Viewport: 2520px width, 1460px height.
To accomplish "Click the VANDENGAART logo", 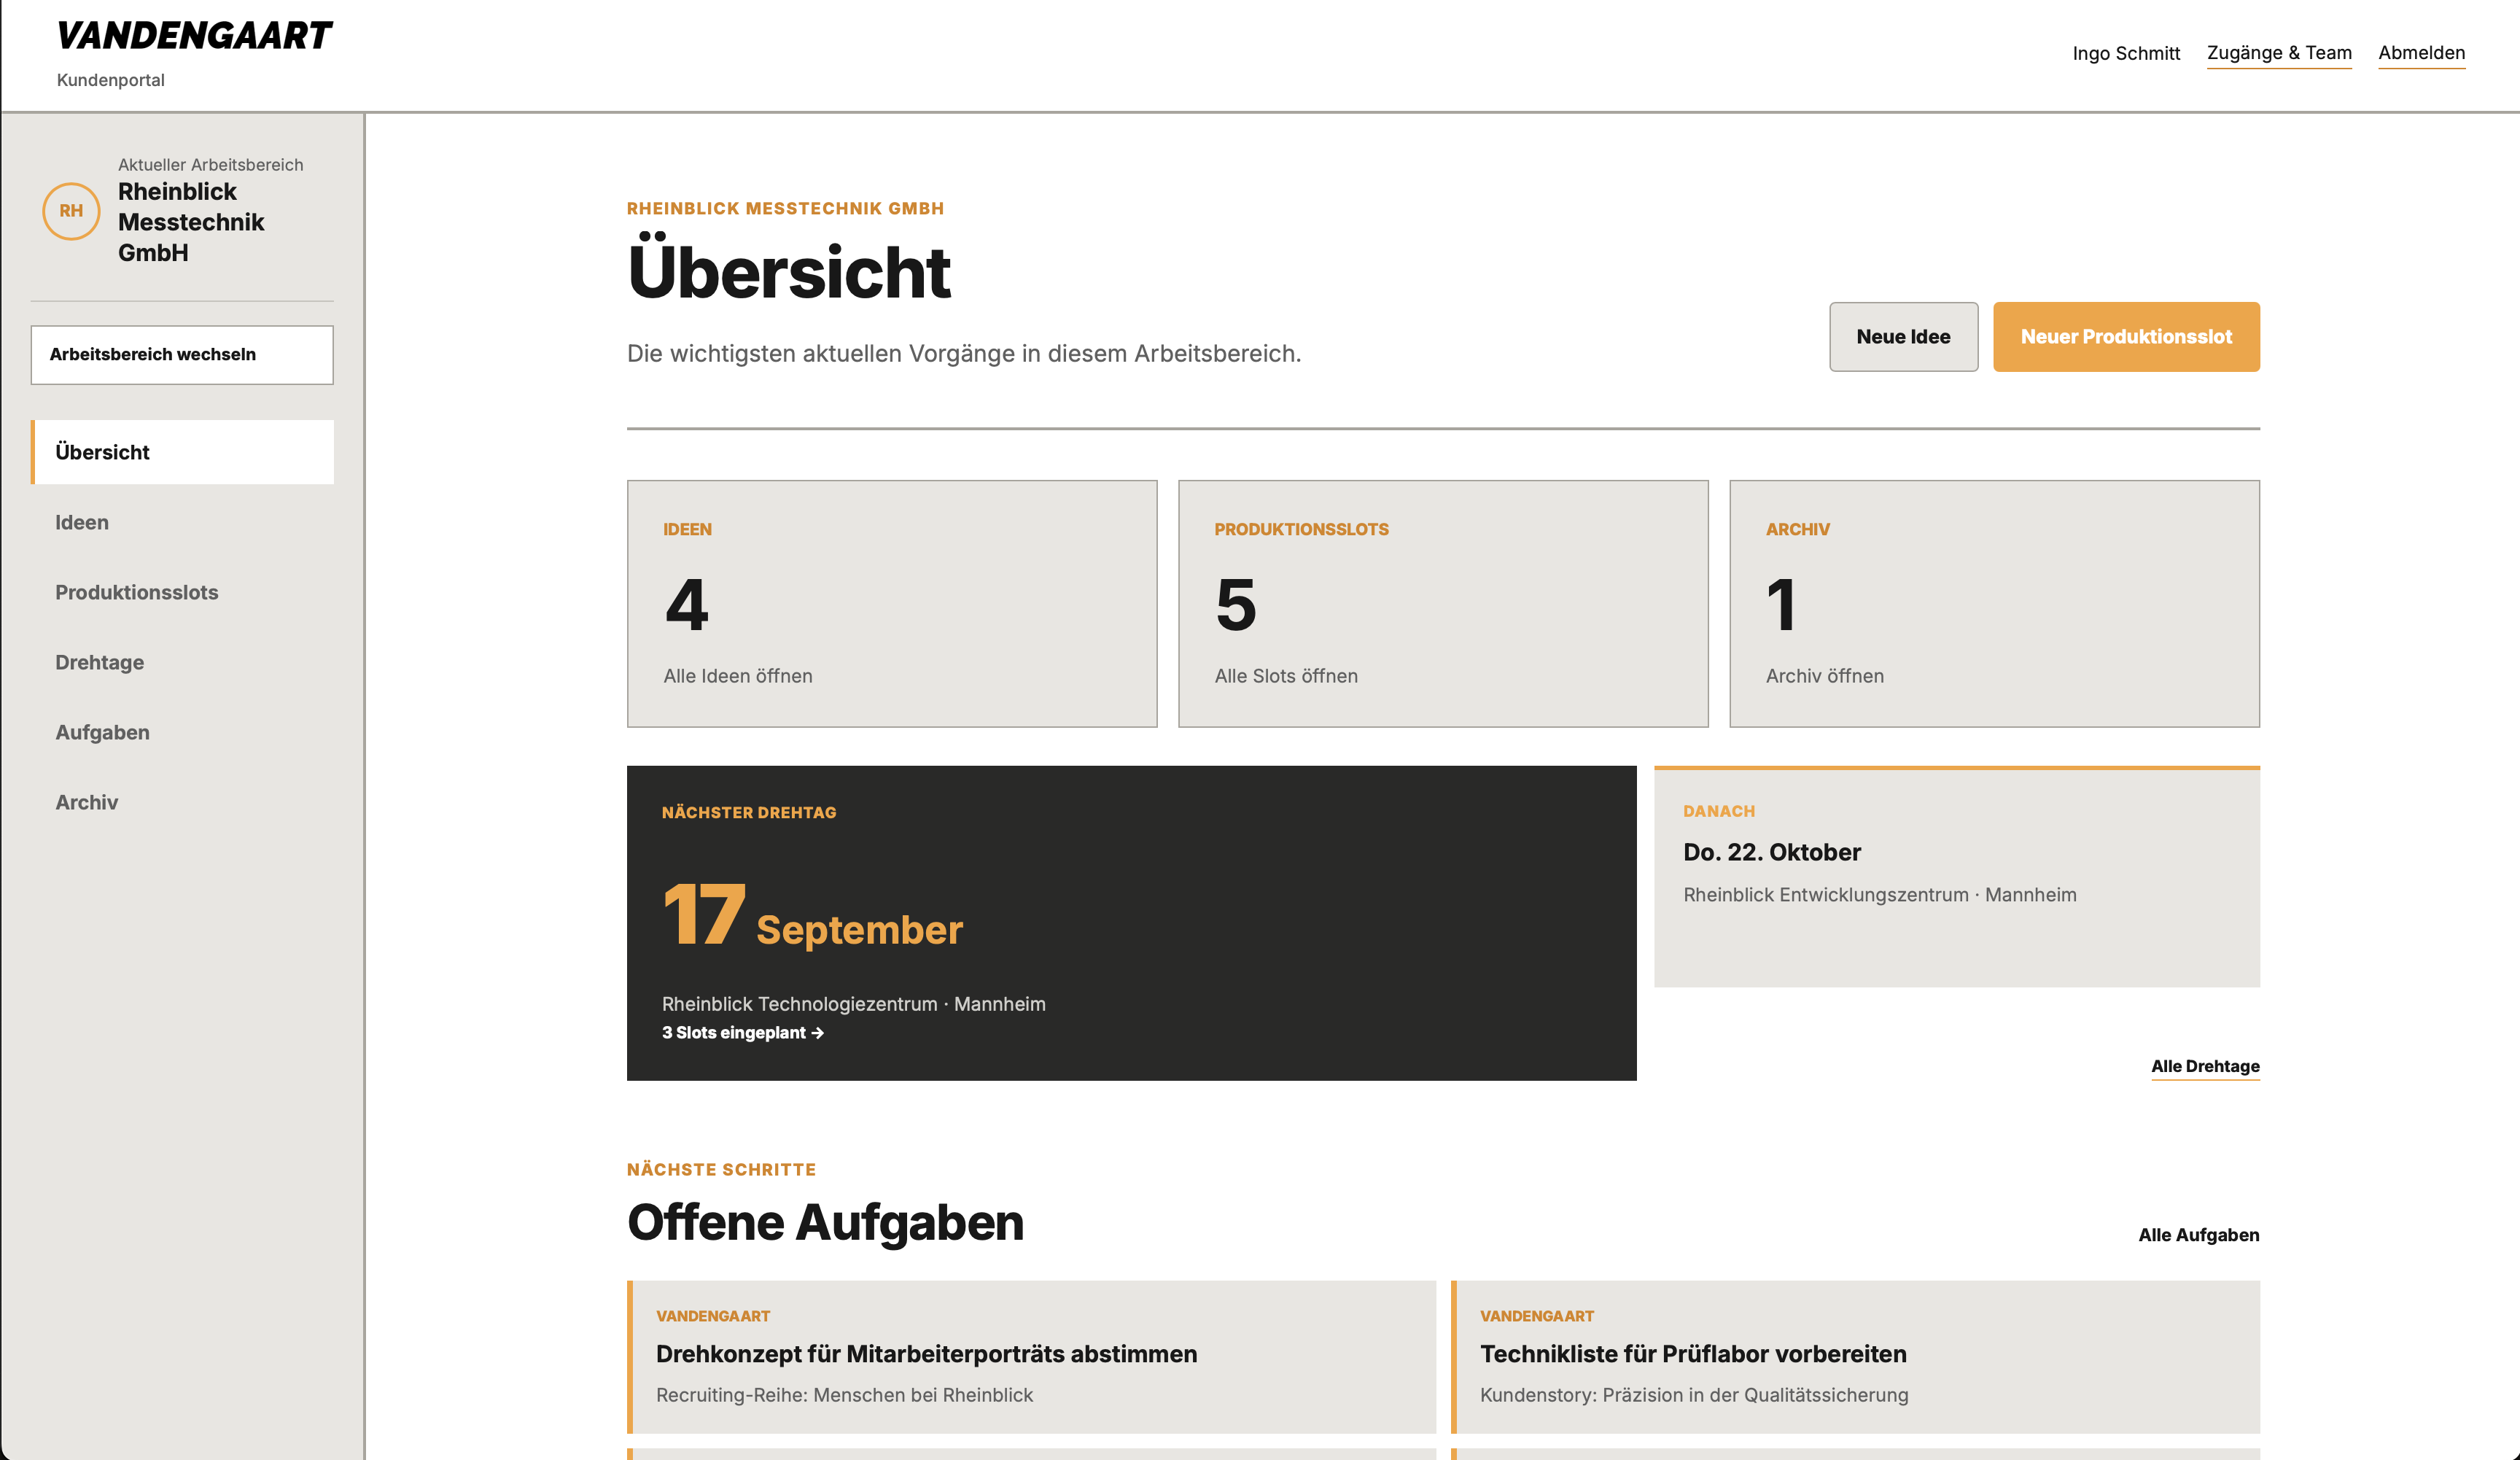I will [x=194, y=36].
